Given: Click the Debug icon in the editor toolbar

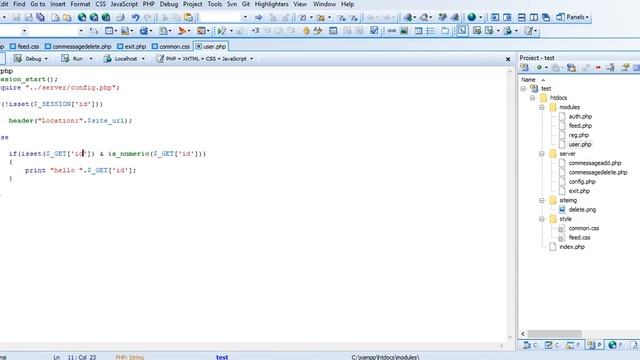Looking at the screenshot, I should [18, 59].
